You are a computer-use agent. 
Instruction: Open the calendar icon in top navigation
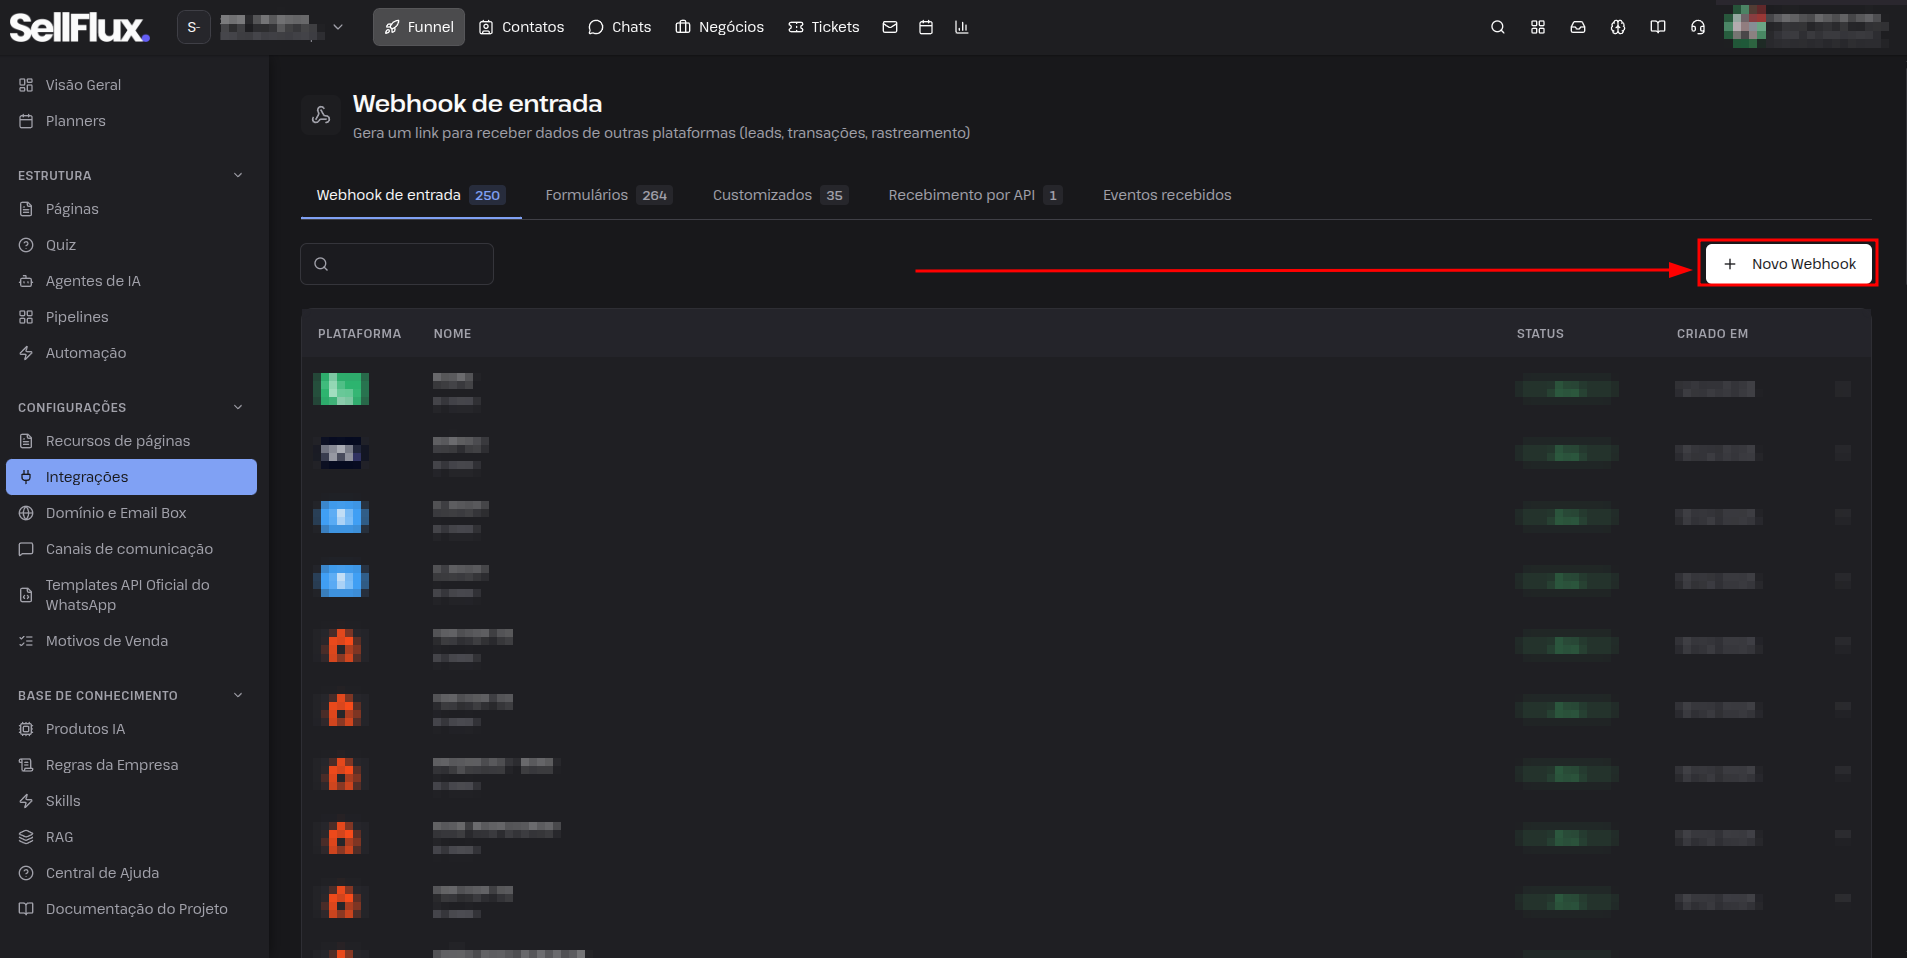click(926, 27)
